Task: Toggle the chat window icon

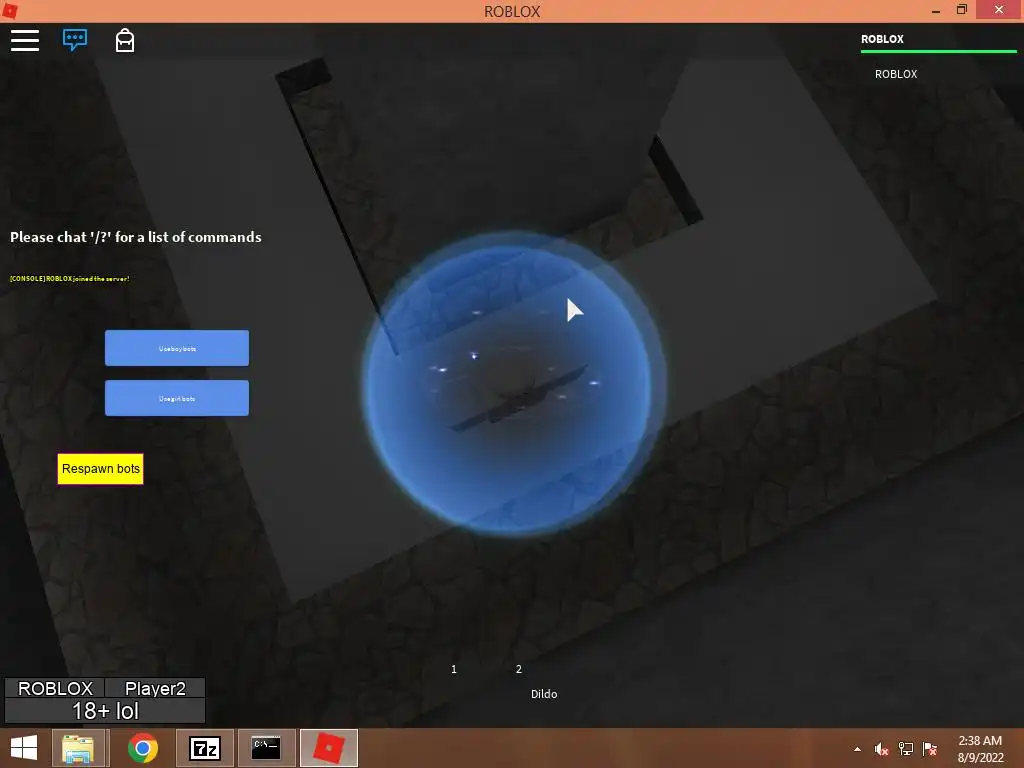Action: (74, 40)
